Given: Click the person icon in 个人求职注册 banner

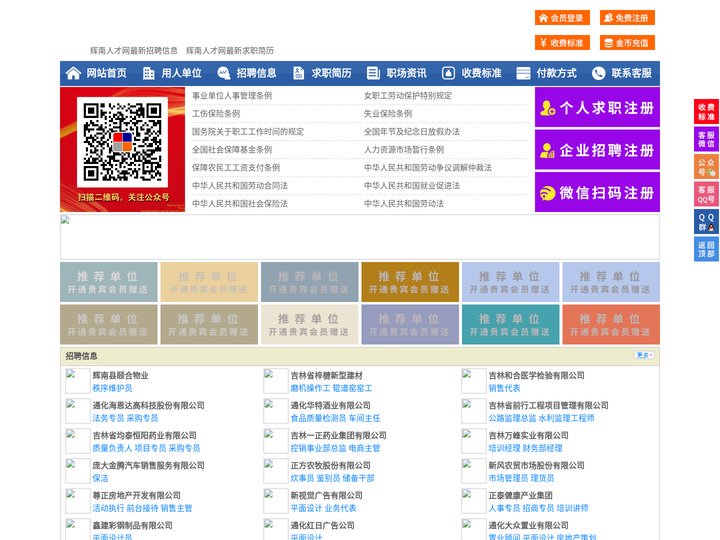Looking at the screenshot, I should (x=547, y=108).
